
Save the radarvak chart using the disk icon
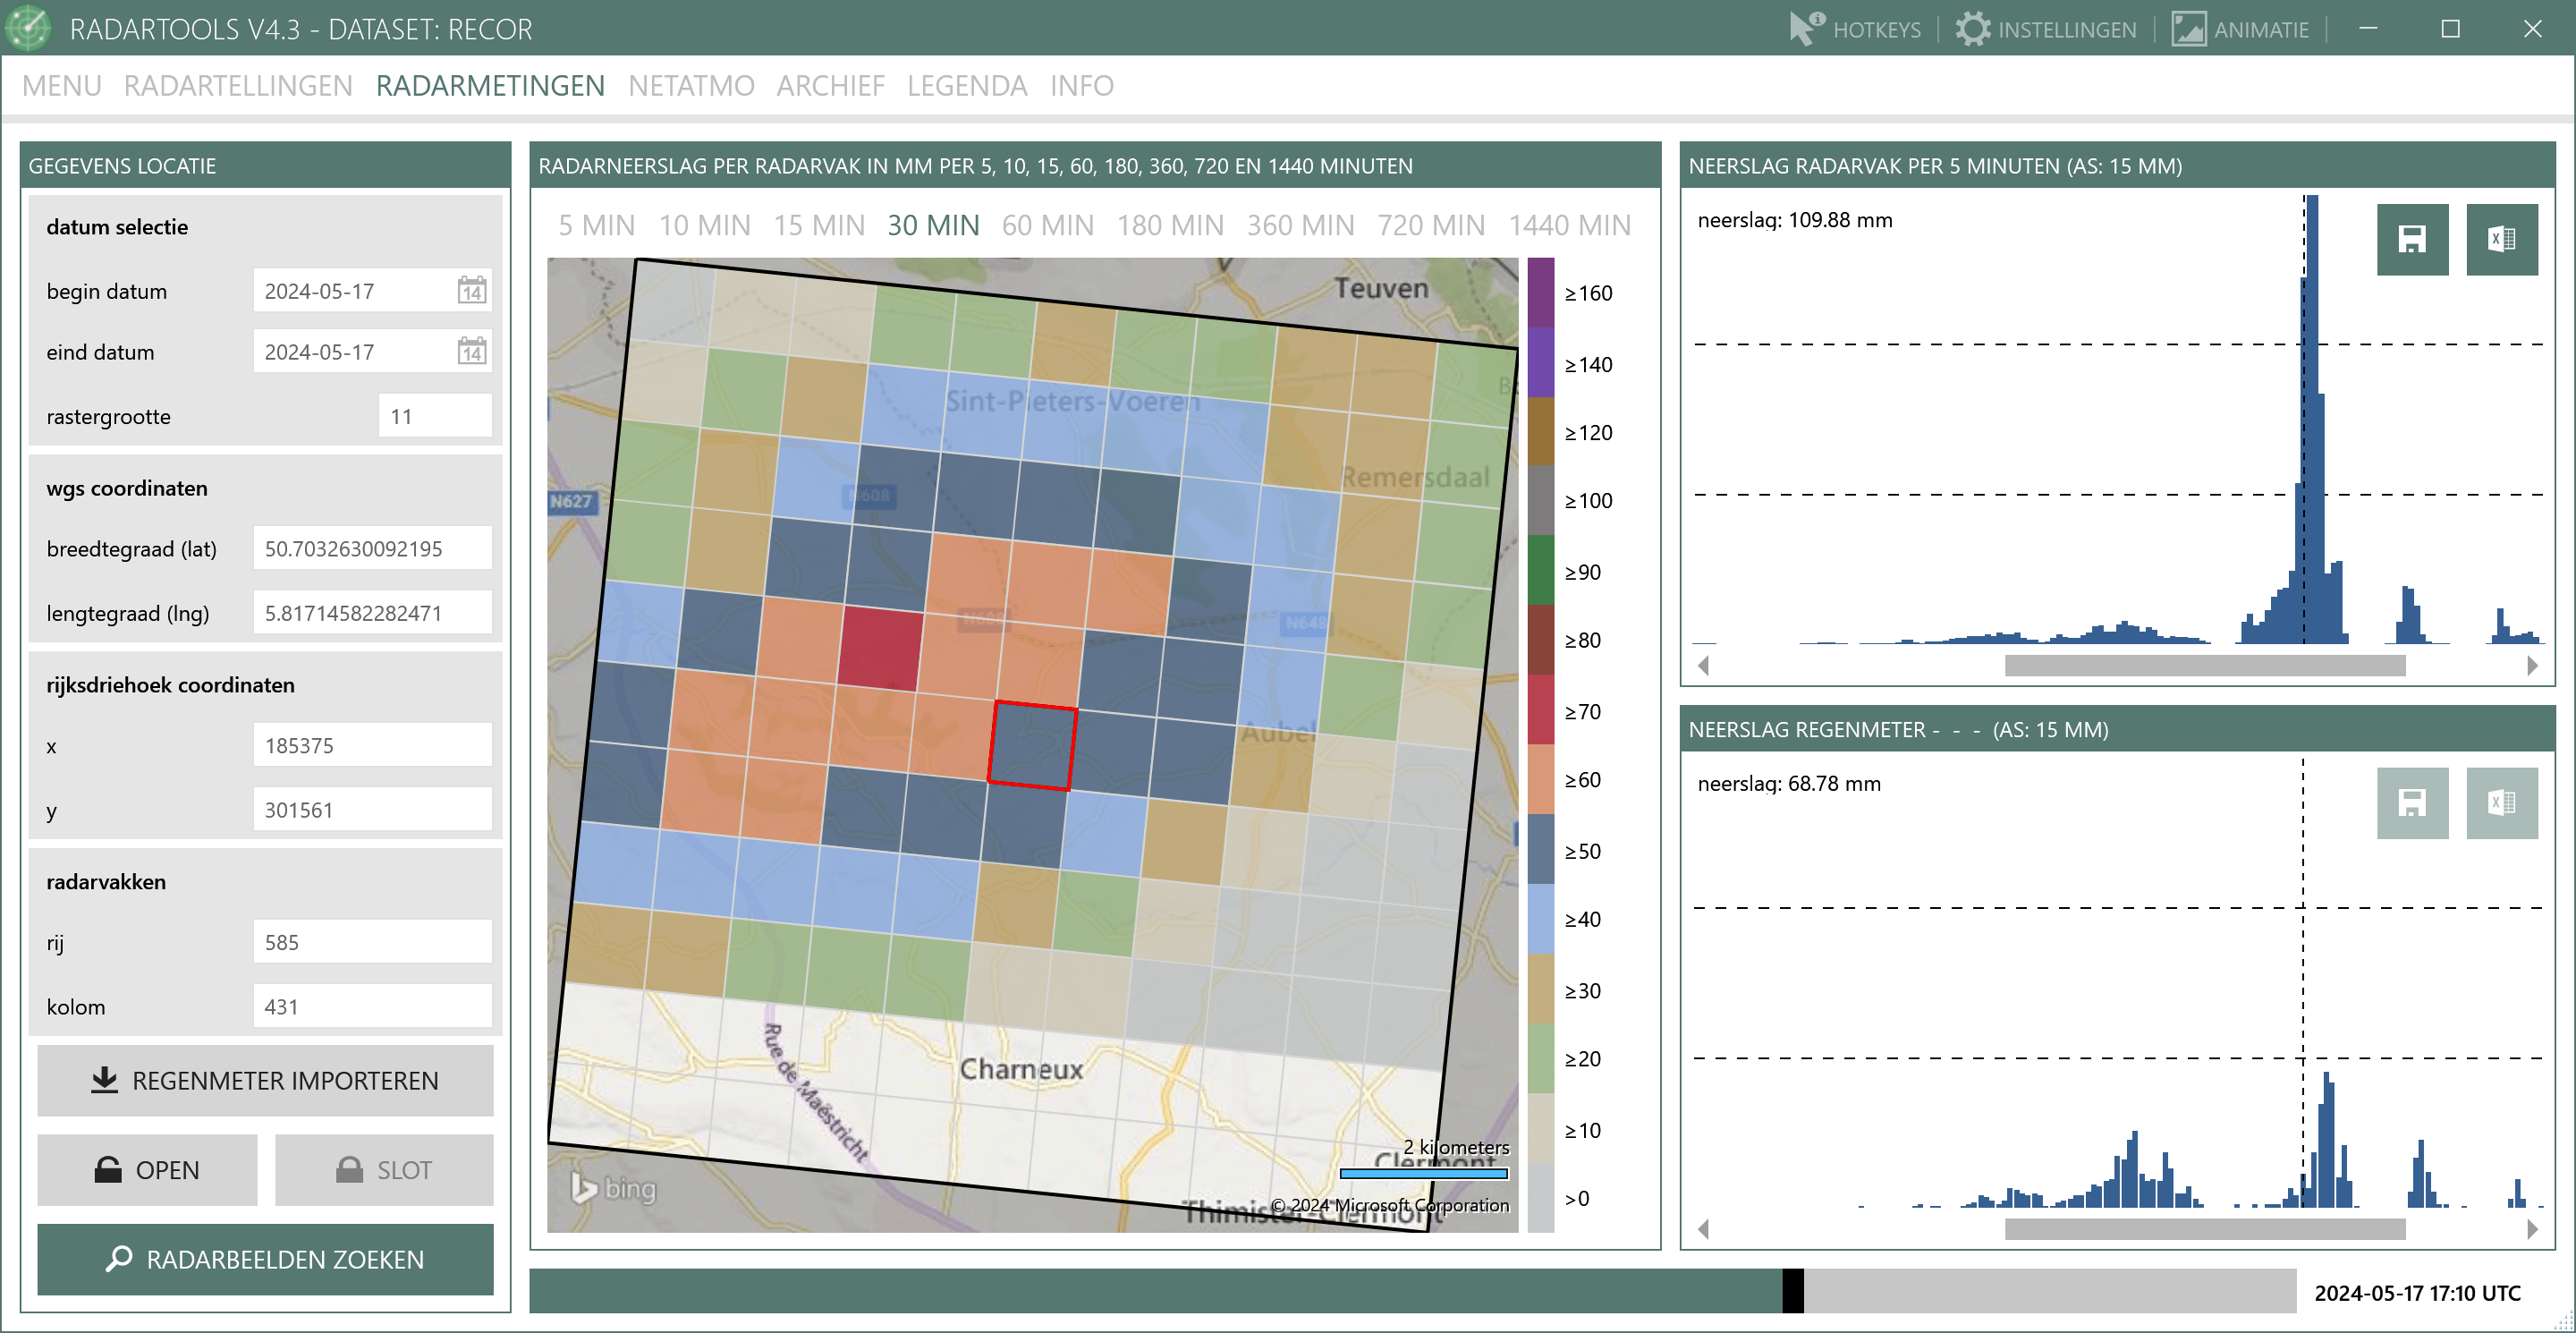2411,239
